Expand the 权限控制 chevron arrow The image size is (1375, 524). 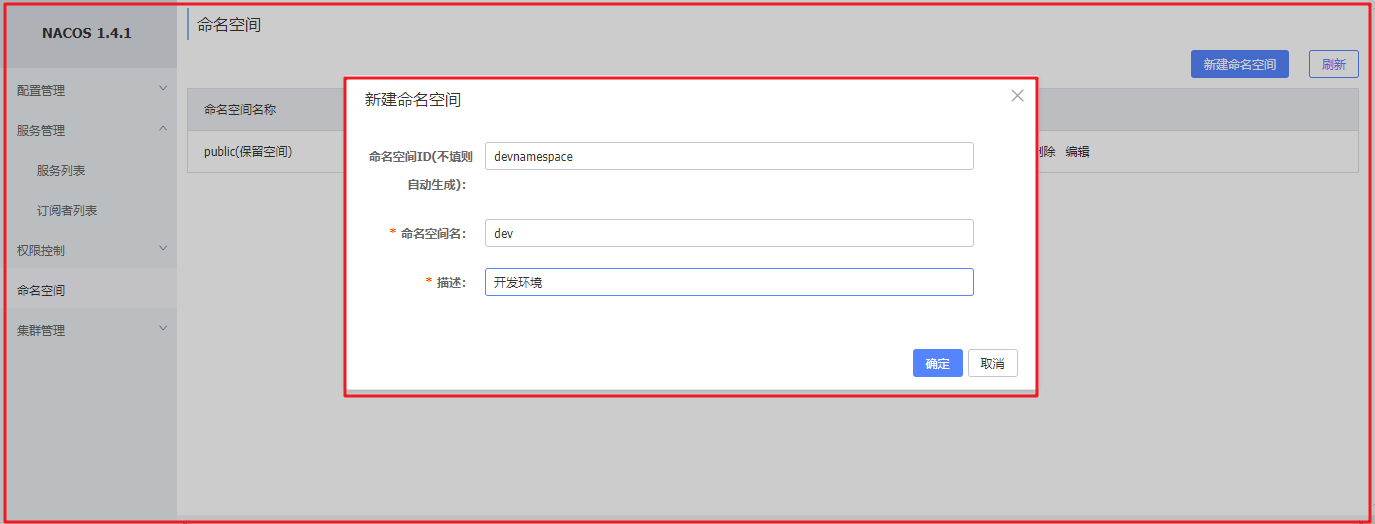163,248
